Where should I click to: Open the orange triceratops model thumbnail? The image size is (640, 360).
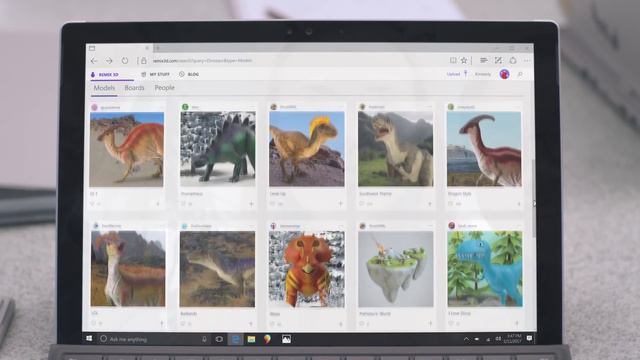(307, 269)
